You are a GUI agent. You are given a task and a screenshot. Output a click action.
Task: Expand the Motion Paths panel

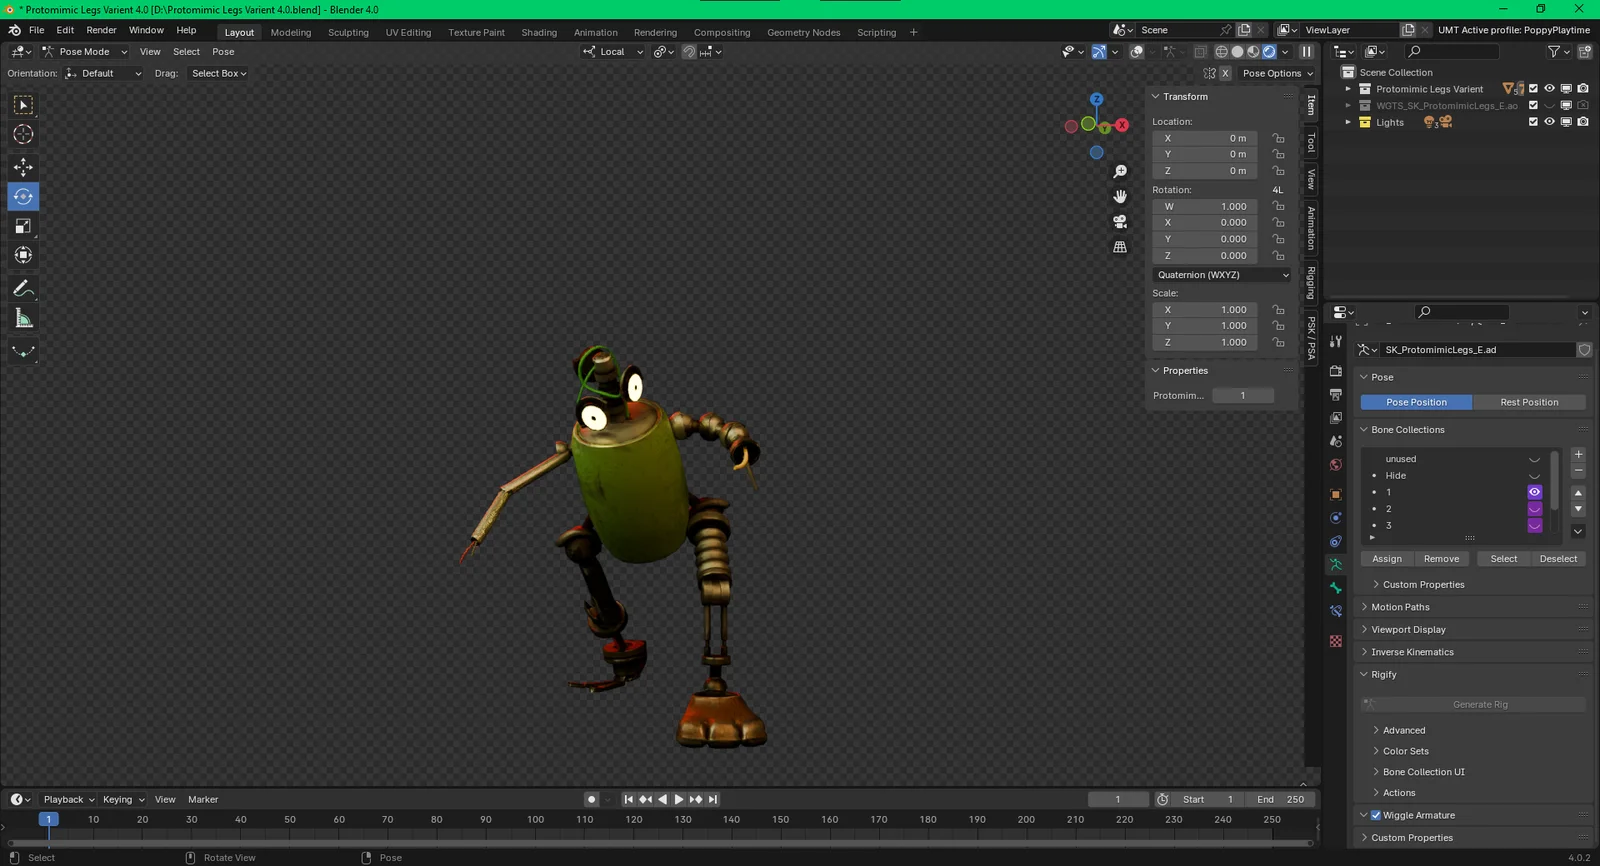pyautogui.click(x=1400, y=607)
